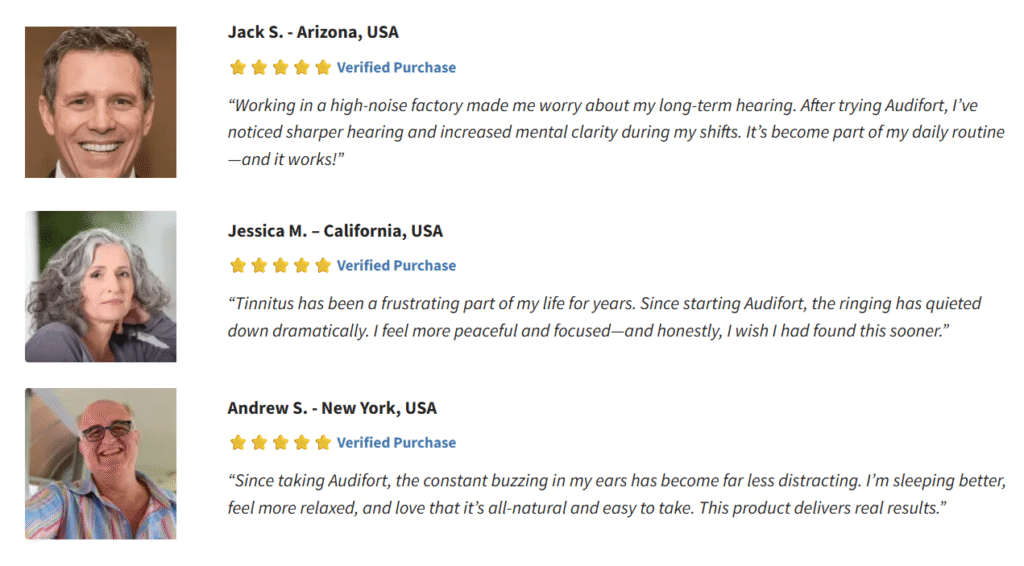Click the first star in Jack S.'s rating
The image size is (1024, 566).
click(238, 68)
